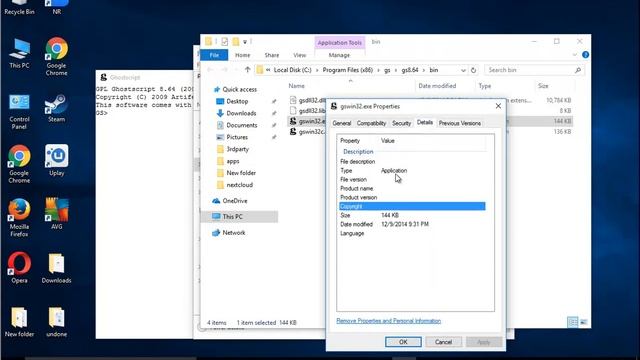Launch the Mozilla Firefox shortcut
This screenshot has width=640, height=360.
(x=19, y=218)
